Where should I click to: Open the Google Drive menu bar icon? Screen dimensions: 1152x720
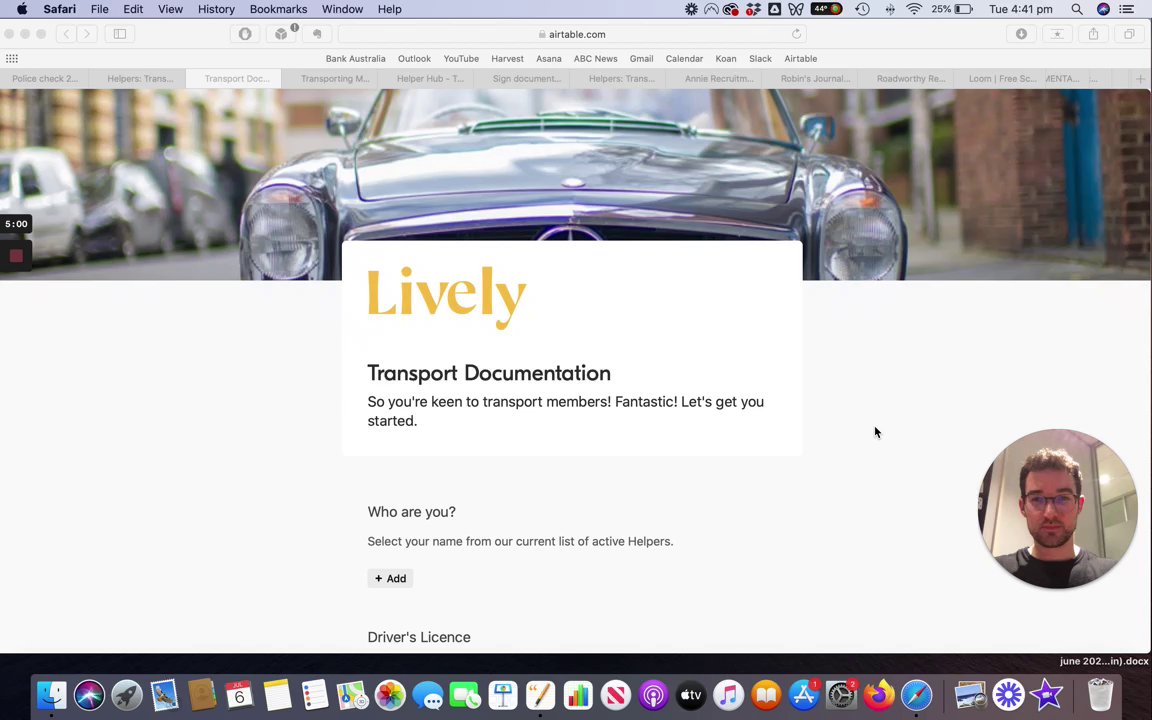pos(774,10)
